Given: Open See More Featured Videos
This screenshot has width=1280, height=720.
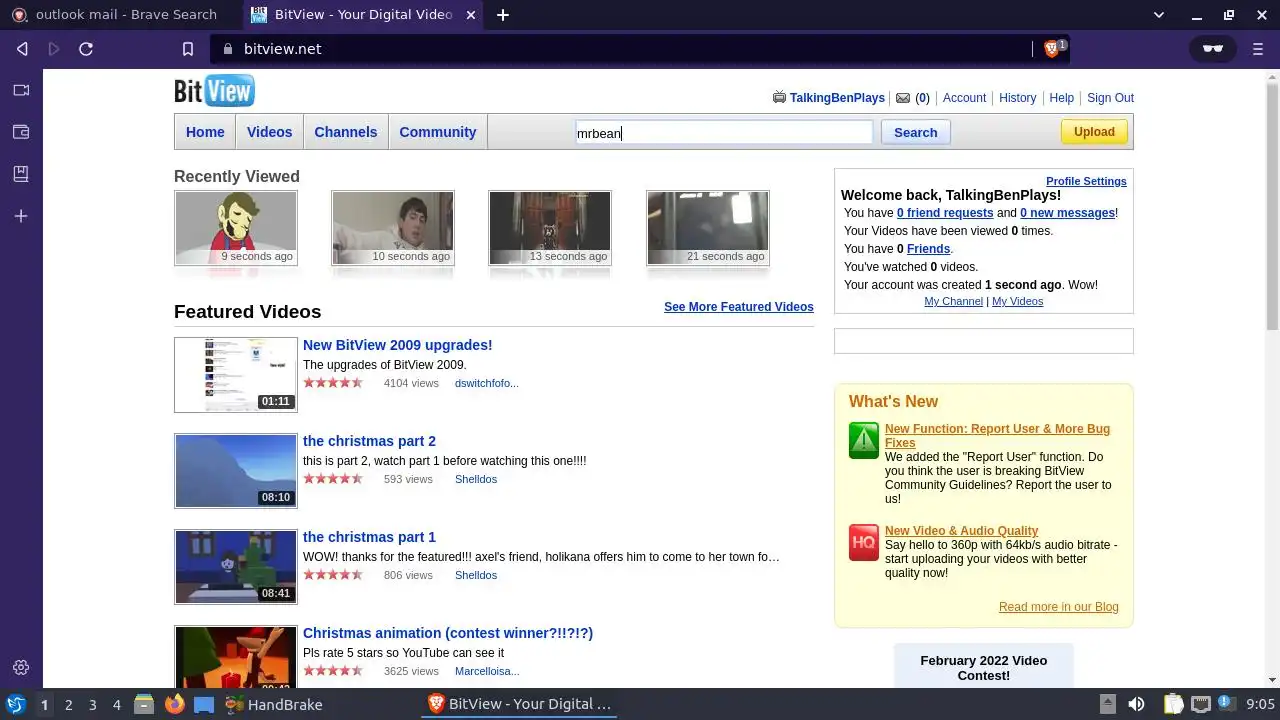Looking at the screenshot, I should [x=739, y=307].
